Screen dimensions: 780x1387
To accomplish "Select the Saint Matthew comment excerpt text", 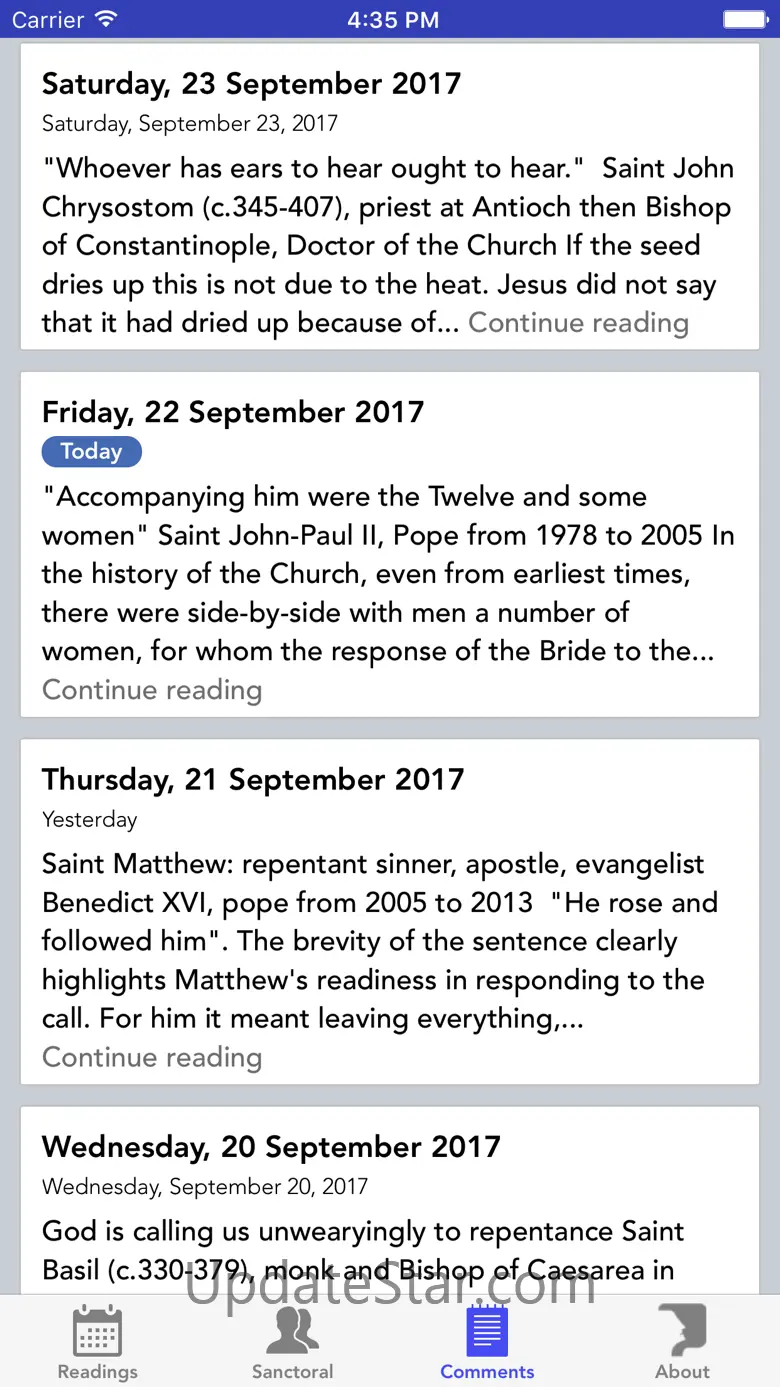I will [380, 941].
